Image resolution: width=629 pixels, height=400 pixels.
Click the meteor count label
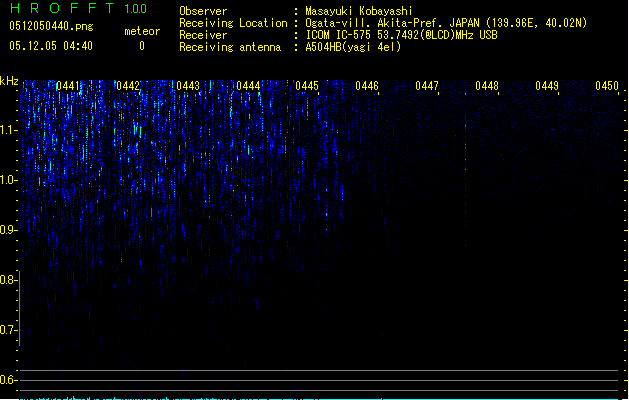(142, 31)
